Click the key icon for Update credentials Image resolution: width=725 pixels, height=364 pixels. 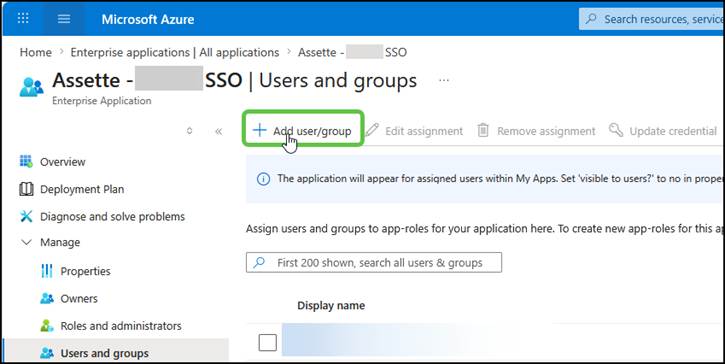tap(615, 130)
